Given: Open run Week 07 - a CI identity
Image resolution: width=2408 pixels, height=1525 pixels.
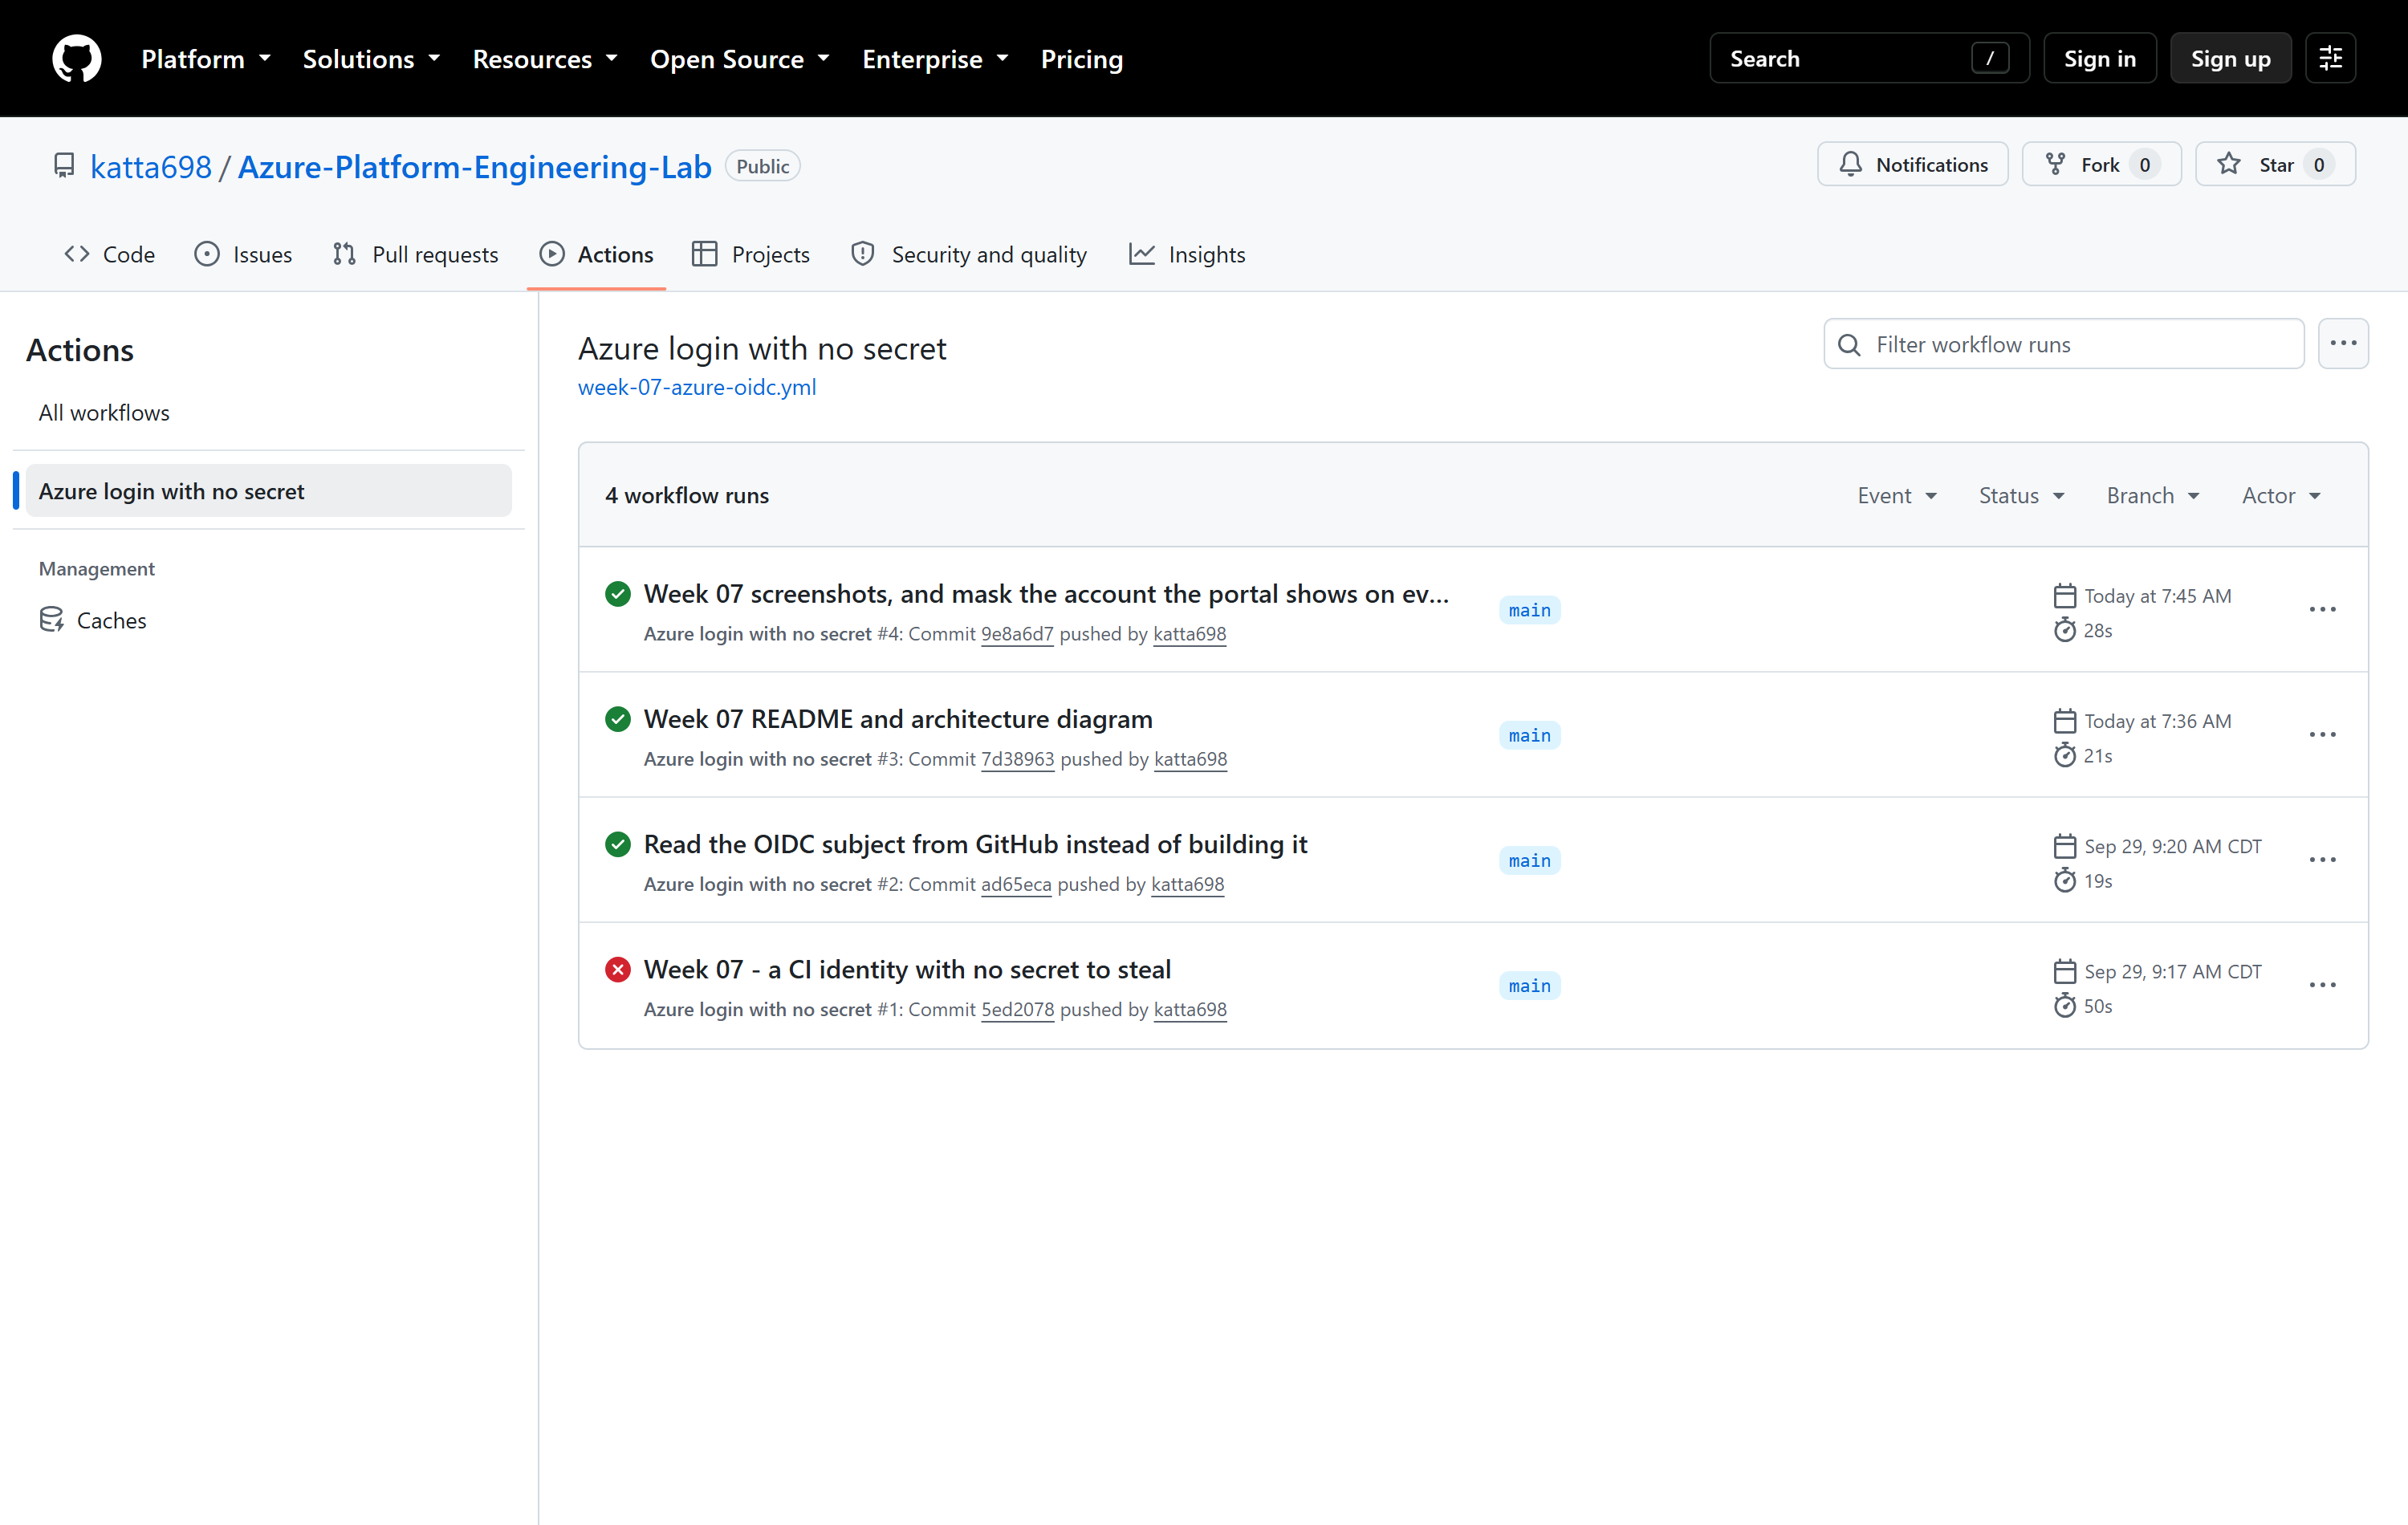Looking at the screenshot, I should tap(907, 969).
